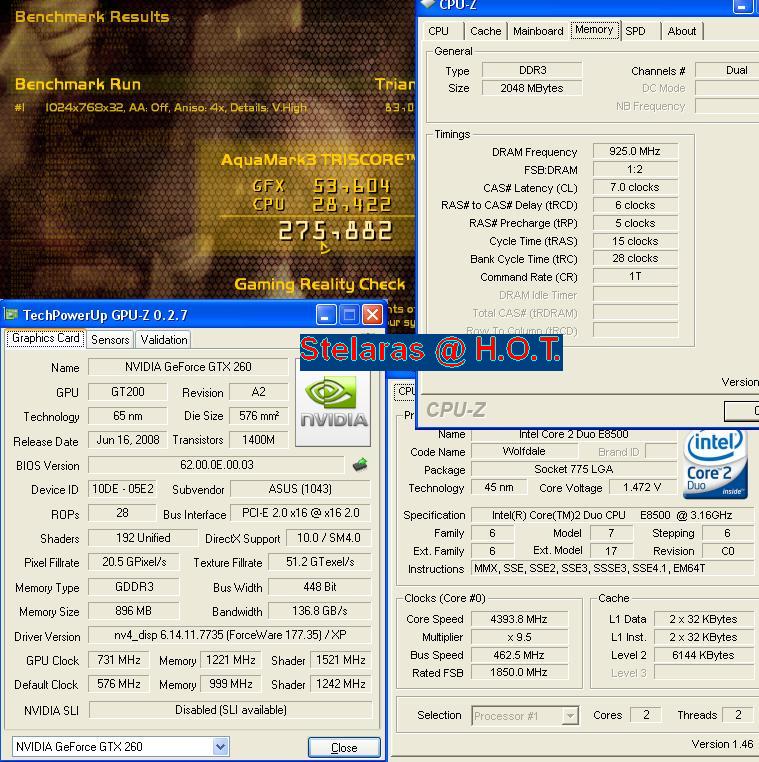Click the Device ID value 10DE - 05E2
Image resolution: width=759 pixels, height=762 pixels.
[x=122, y=489]
